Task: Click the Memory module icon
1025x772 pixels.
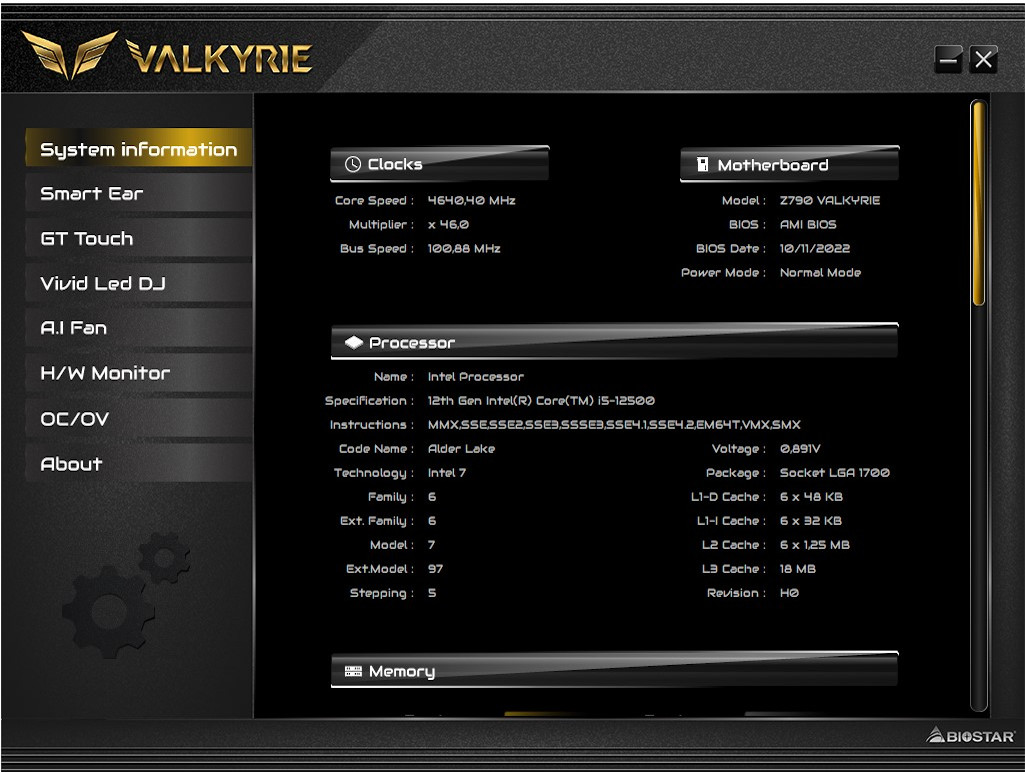Action: click(x=353, y=672)
